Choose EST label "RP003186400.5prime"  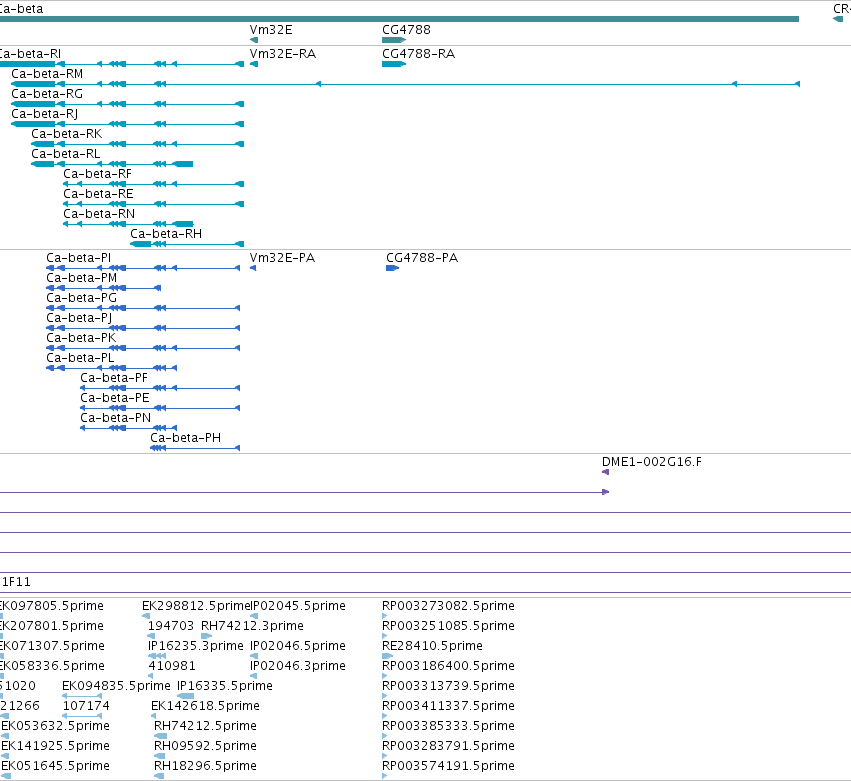(x=448, y=666)
